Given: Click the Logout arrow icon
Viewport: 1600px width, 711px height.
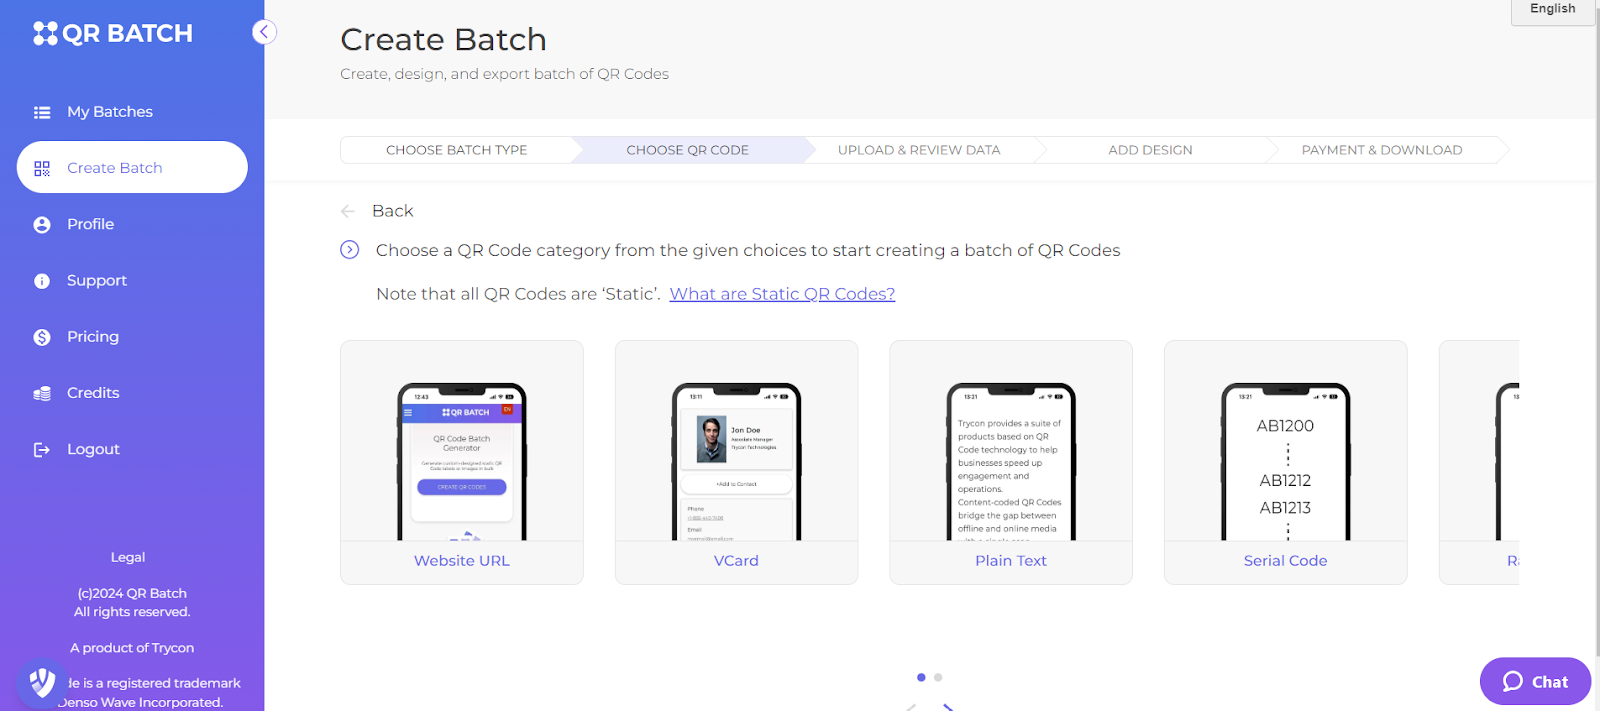Looking at the screenshot, I should click(42, 450).
